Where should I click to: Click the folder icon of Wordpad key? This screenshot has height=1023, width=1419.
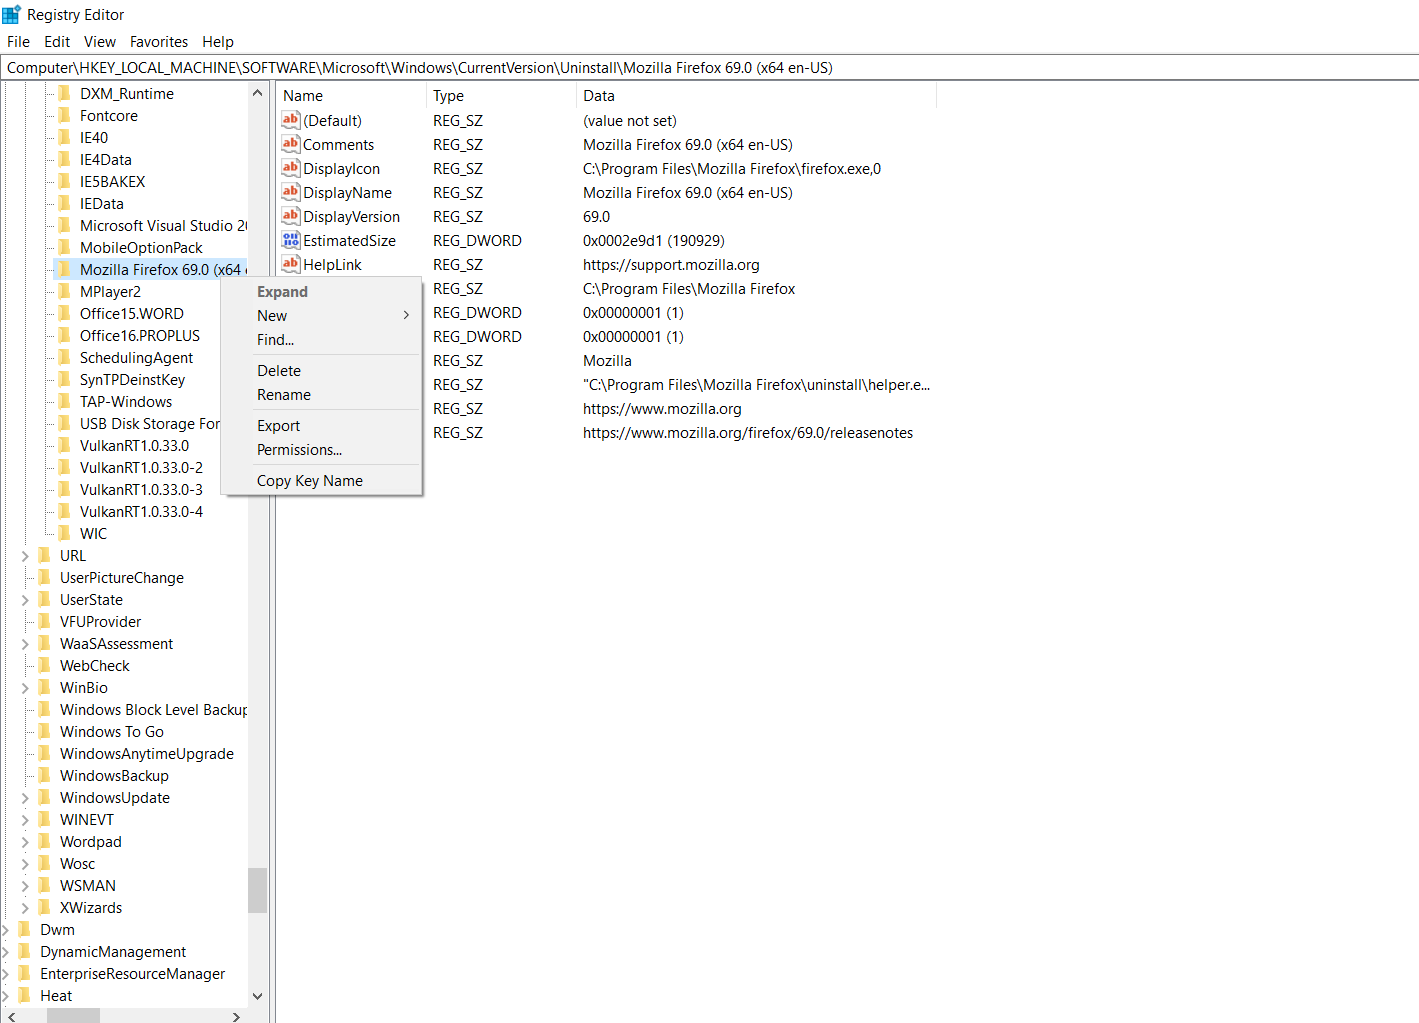pyautogui.click(x=44, y=841)
